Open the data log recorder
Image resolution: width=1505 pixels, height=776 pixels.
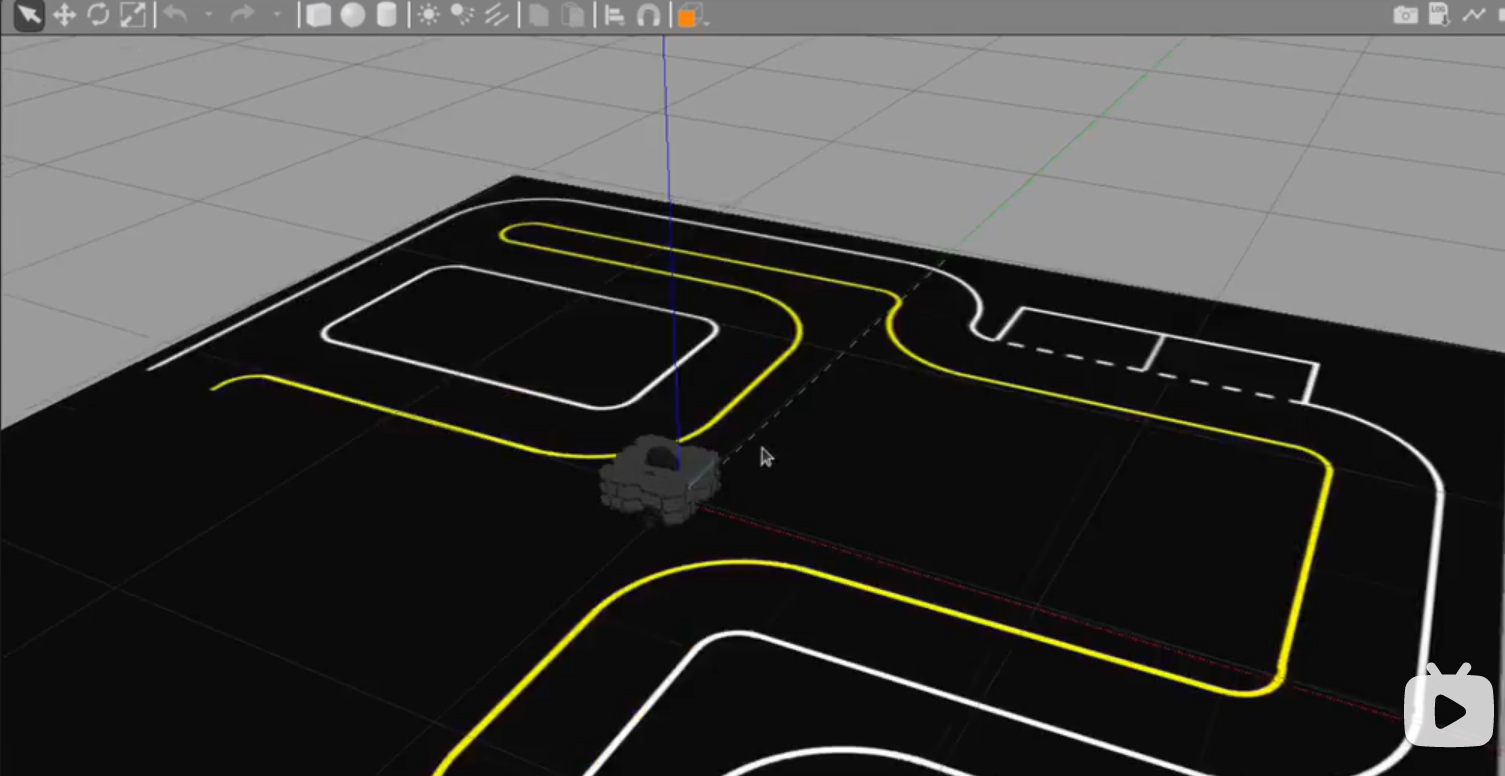pyautogui.click(x=1438, y=15)
